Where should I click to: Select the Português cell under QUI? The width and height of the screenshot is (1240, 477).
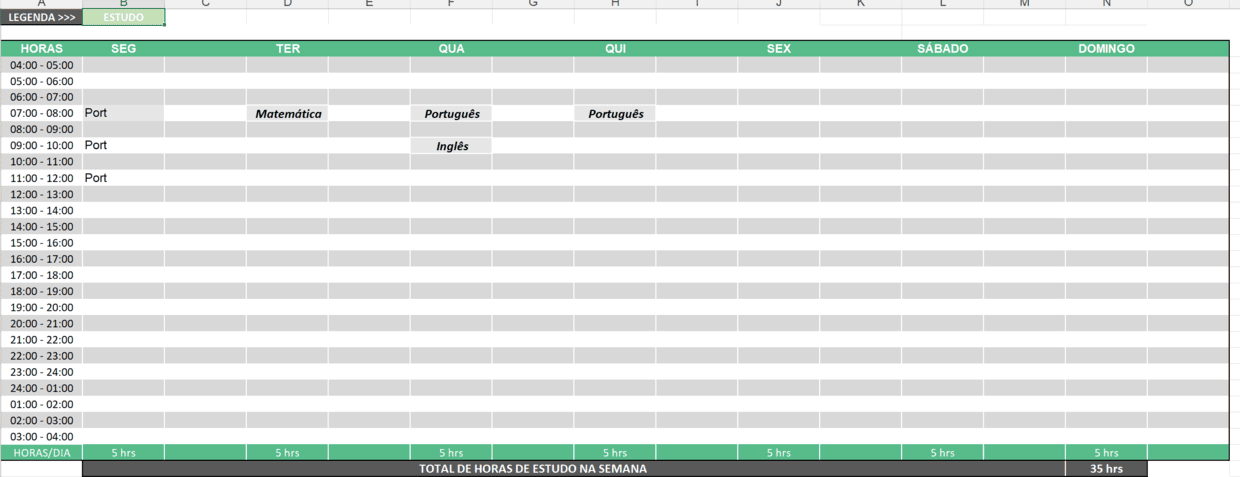(615, 114)
